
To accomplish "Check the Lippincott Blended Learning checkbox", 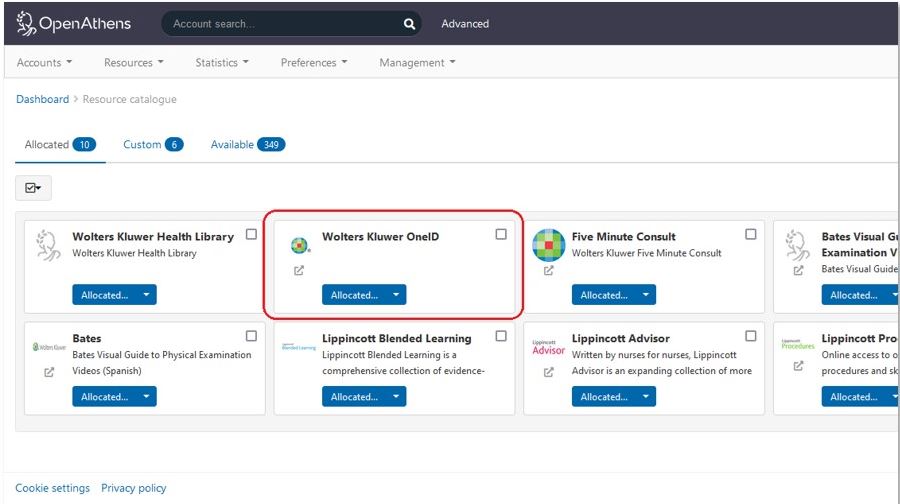I will click(501, 336).
